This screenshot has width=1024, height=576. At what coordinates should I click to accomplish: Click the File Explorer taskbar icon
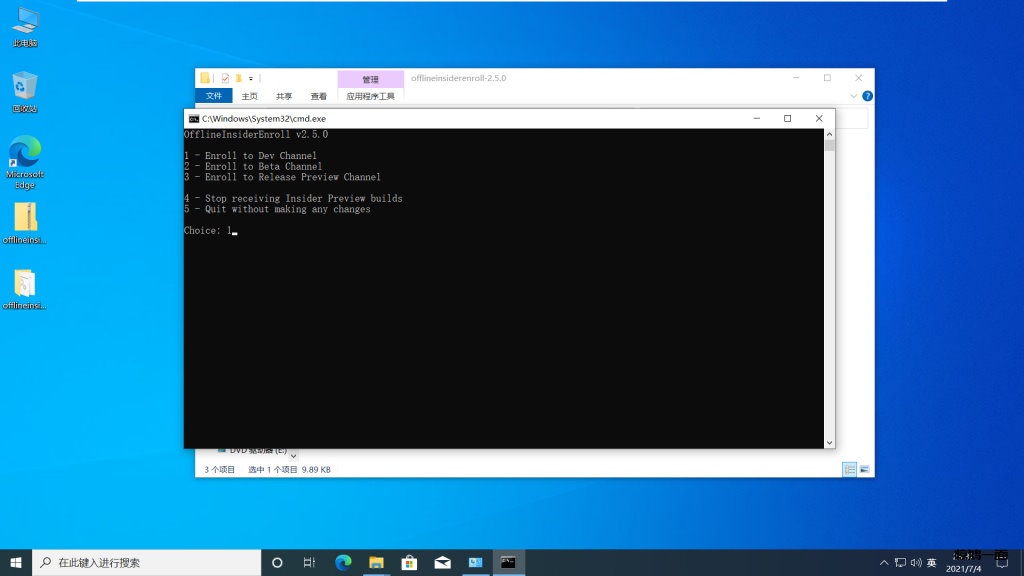(x=376, y=563)
